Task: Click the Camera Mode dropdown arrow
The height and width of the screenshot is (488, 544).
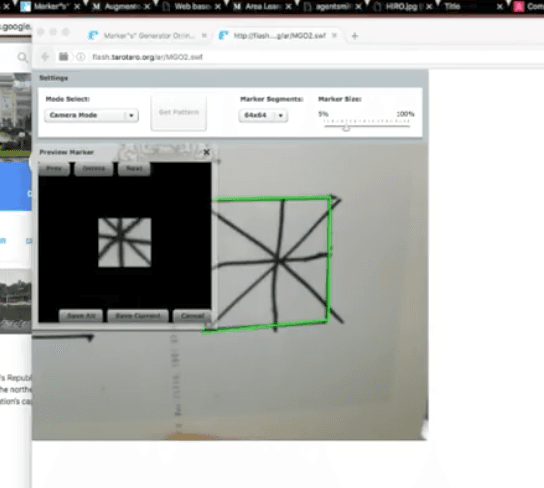Action: 131,115
